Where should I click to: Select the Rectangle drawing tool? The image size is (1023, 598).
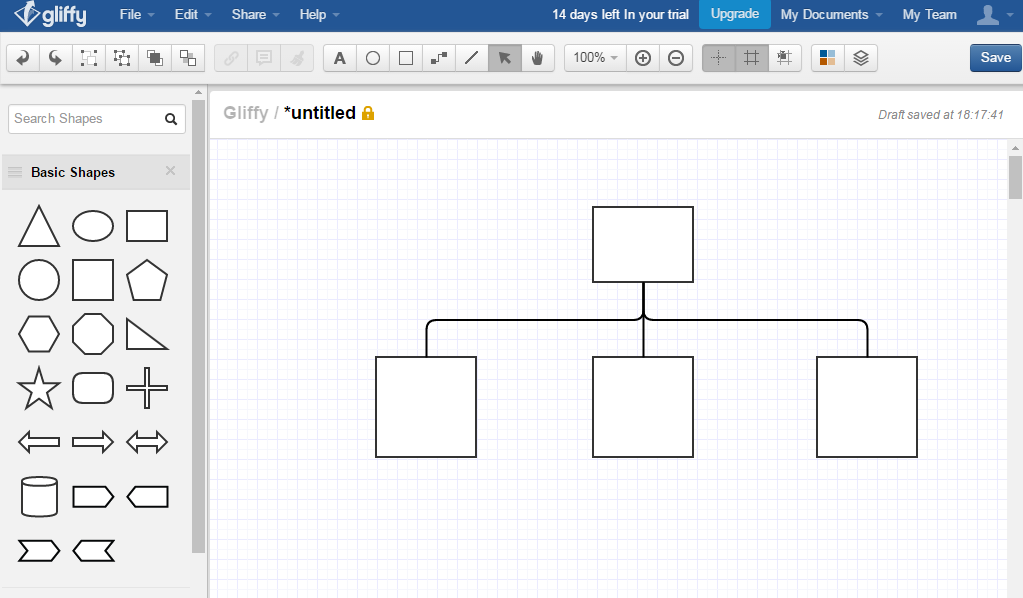(406, 58)
